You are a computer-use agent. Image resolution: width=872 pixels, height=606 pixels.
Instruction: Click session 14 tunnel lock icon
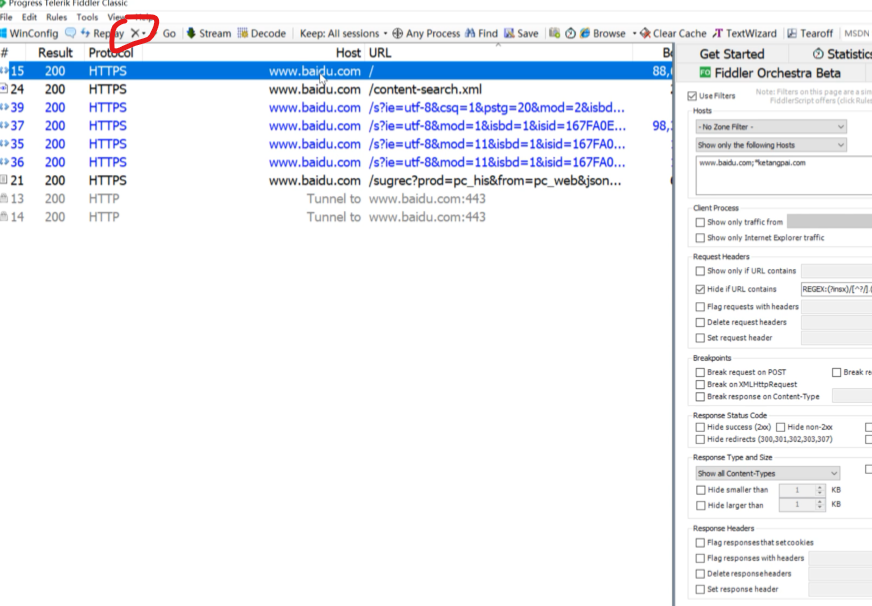(4, 217)
